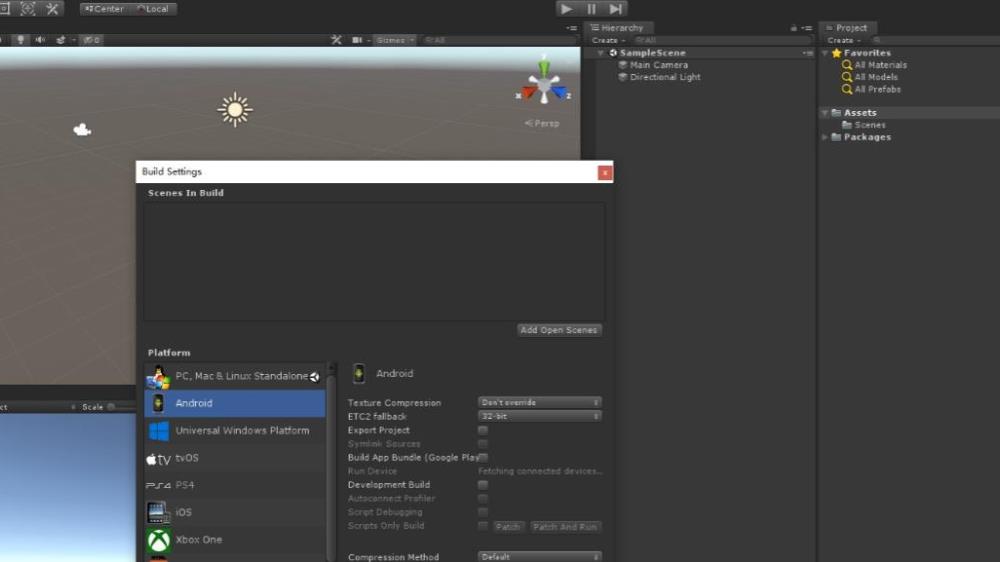The width and height of the screenshot is (1000, 562).
Task: Switch to the Project tab
Action: tap(847, 27)
